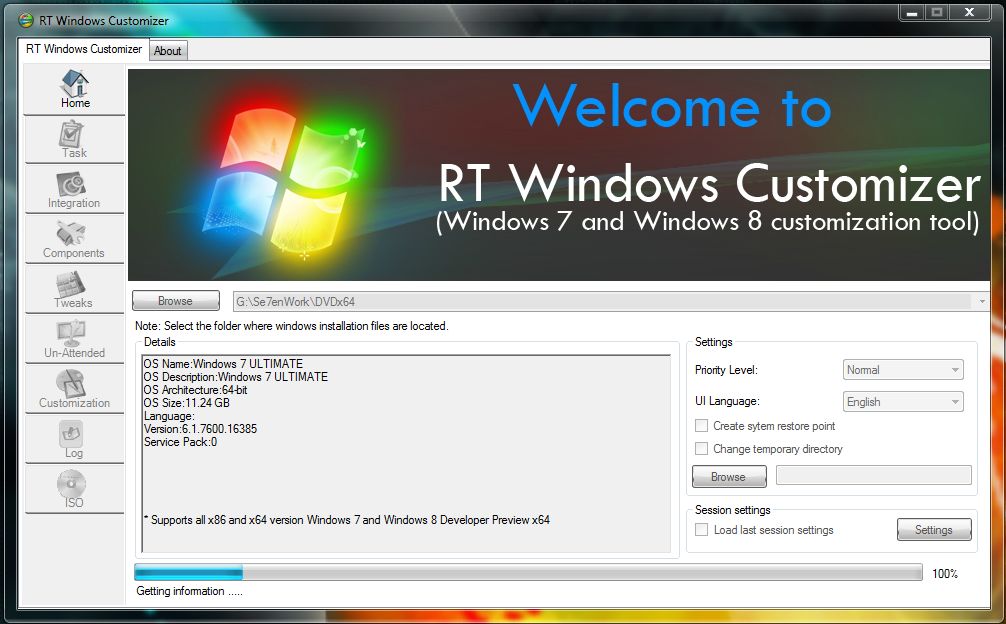The image size is (1006, 624).
Task: Check Load last session settings
Action: coord(701,530)
